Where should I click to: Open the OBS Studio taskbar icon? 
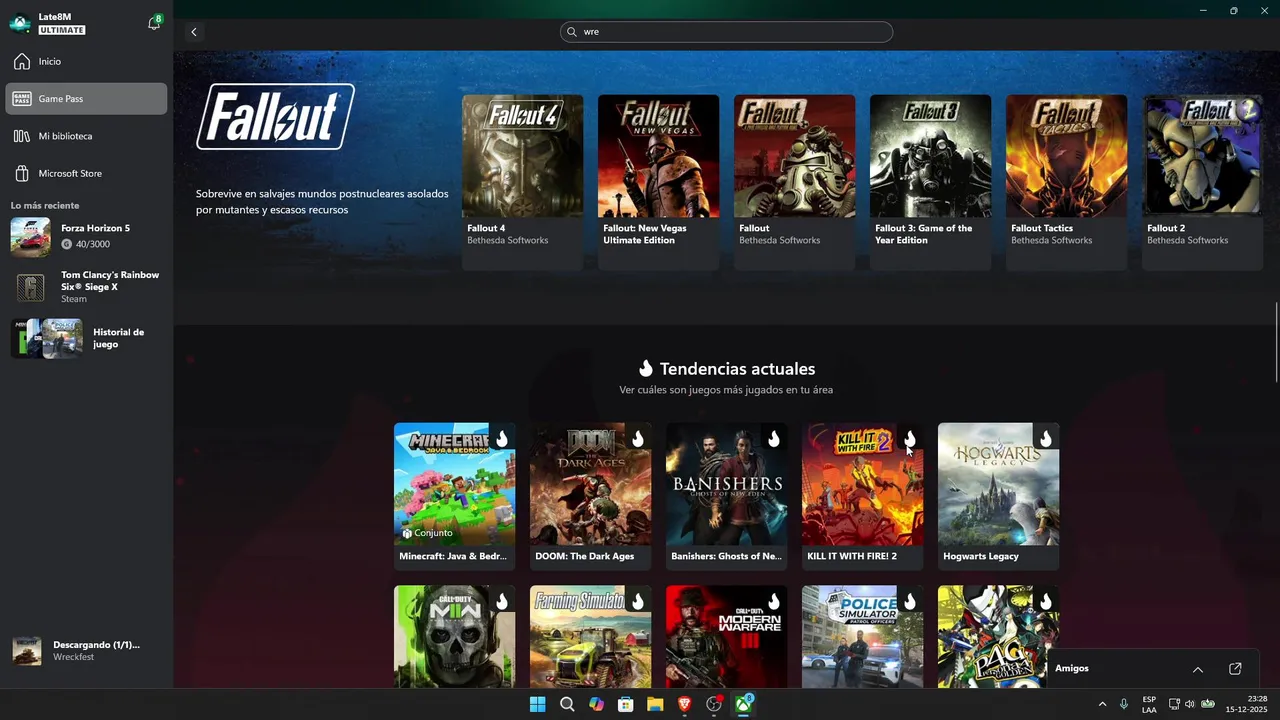coord(714,704)
